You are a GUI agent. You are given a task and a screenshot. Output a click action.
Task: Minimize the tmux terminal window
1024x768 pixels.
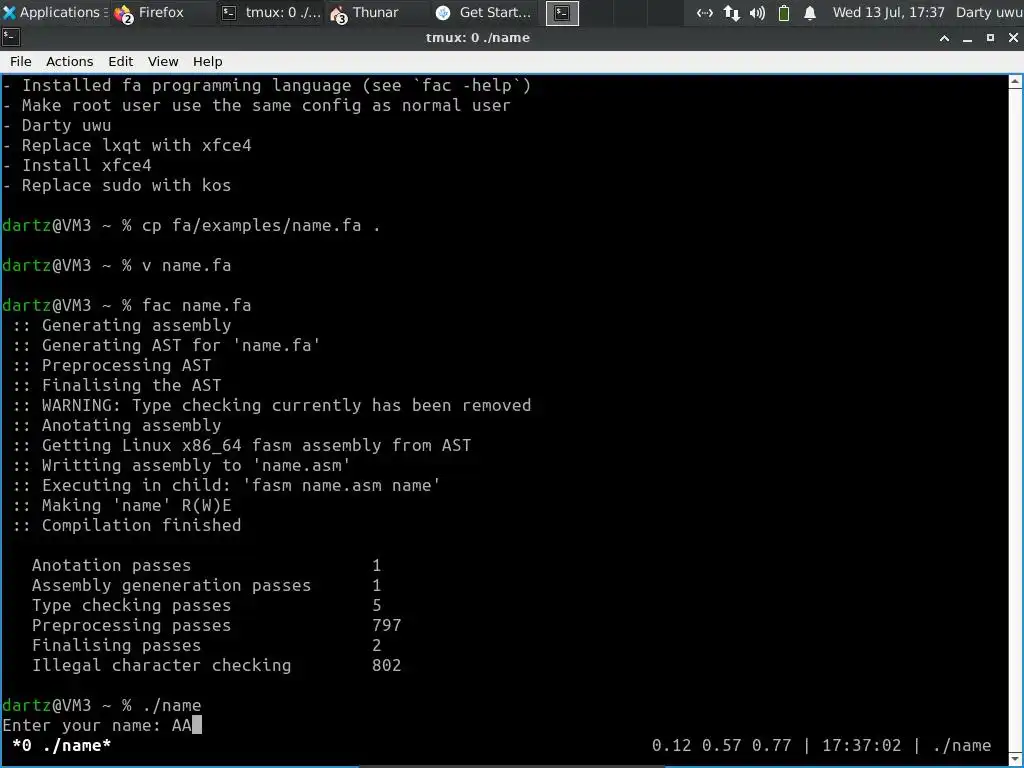[968, 39]
